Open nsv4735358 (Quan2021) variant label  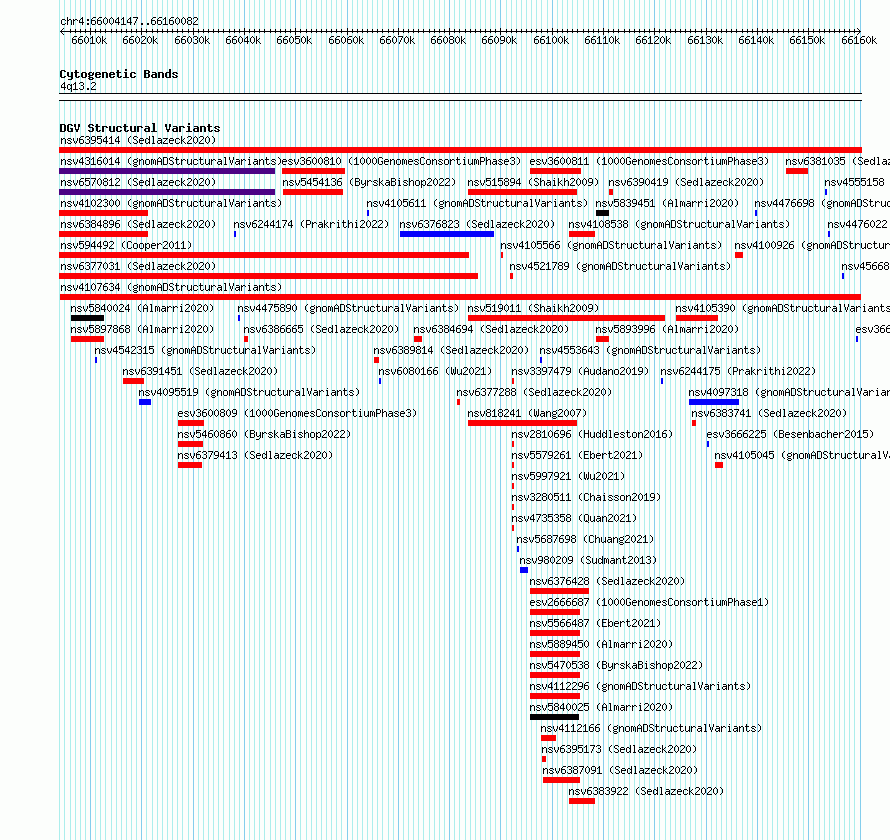(574, 518)
